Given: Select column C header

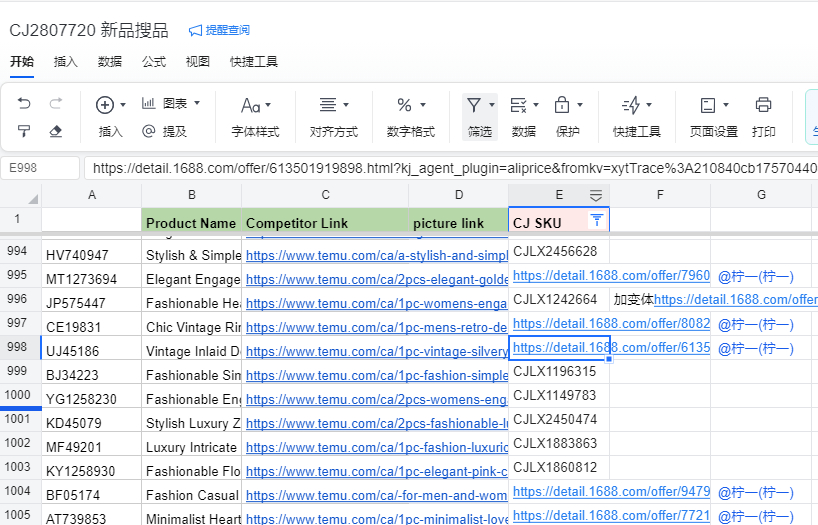Looking at the screenshot, I should (x=325, y=195).
